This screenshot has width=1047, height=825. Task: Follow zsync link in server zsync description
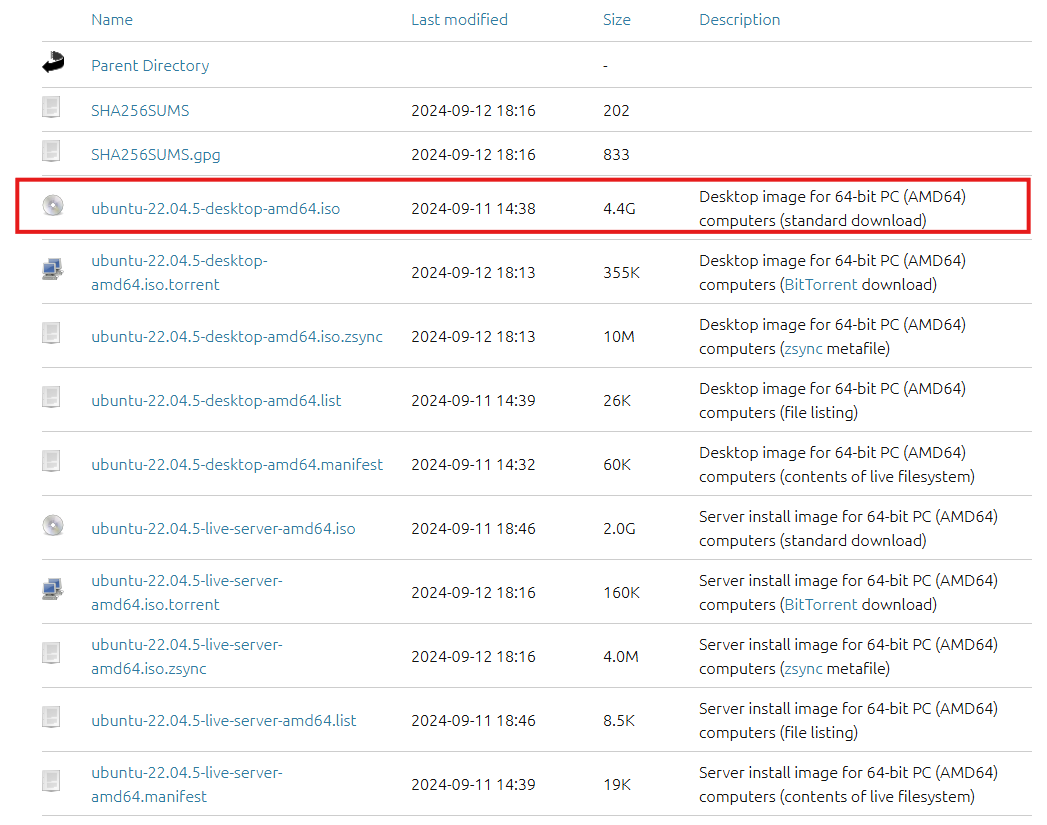coord(803,668)
